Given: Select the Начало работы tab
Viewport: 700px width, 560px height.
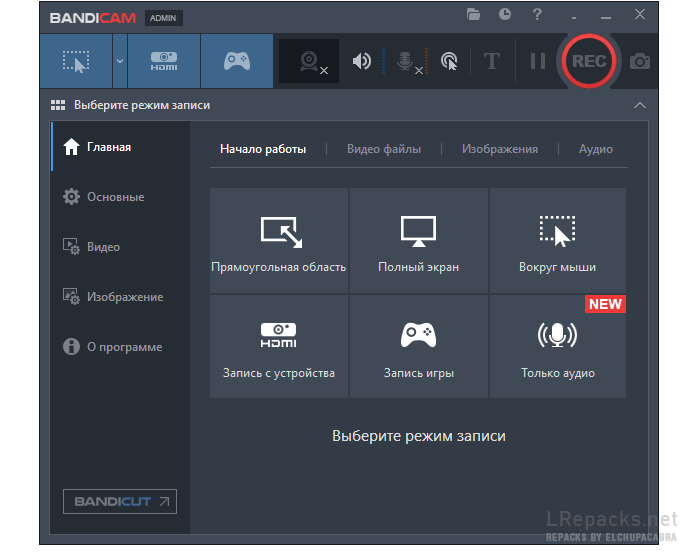Looking at the screenshot, I should (263, 149).
